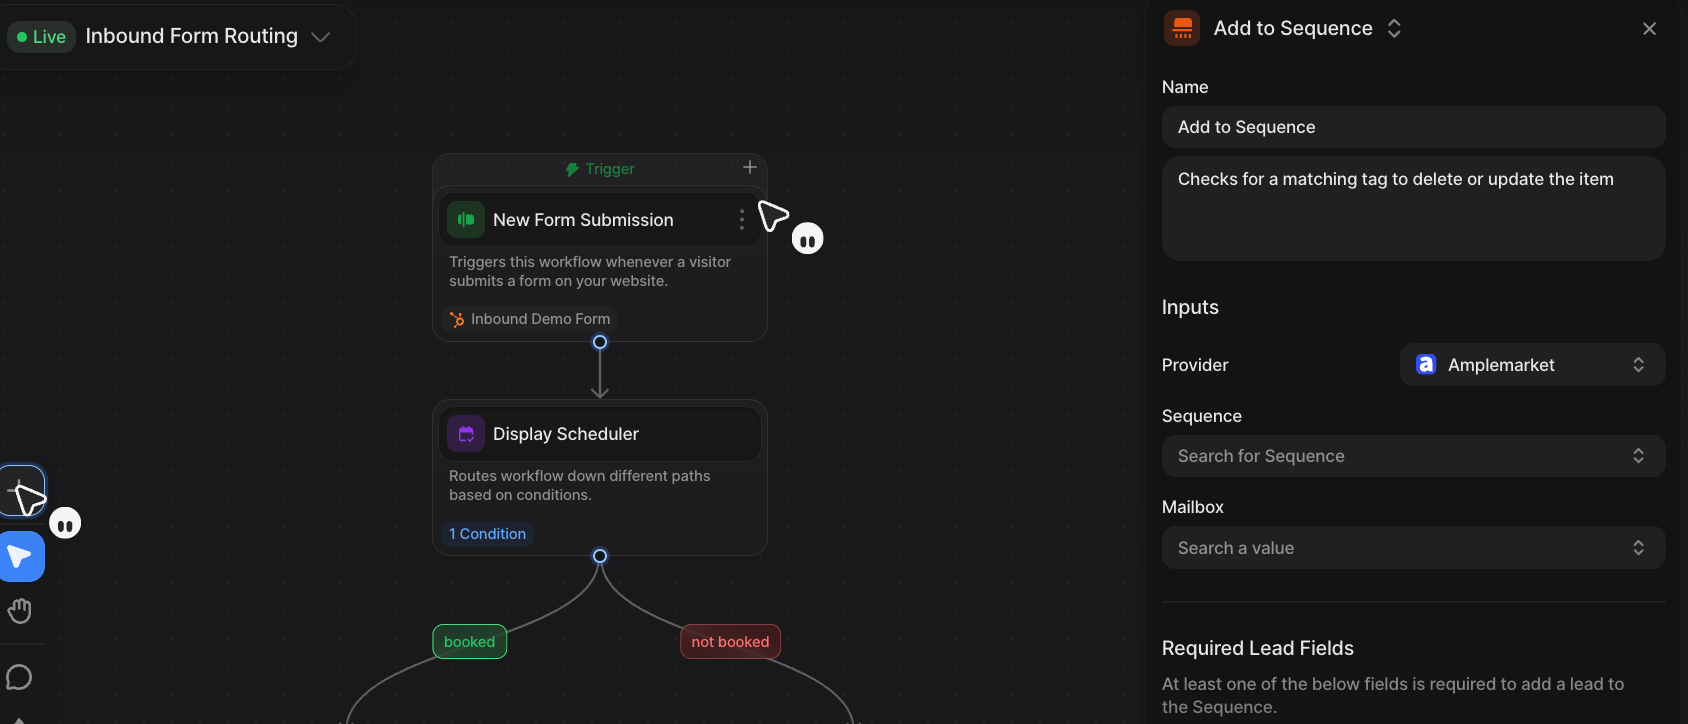Activate the pointer selection tool

coord(20,557)
